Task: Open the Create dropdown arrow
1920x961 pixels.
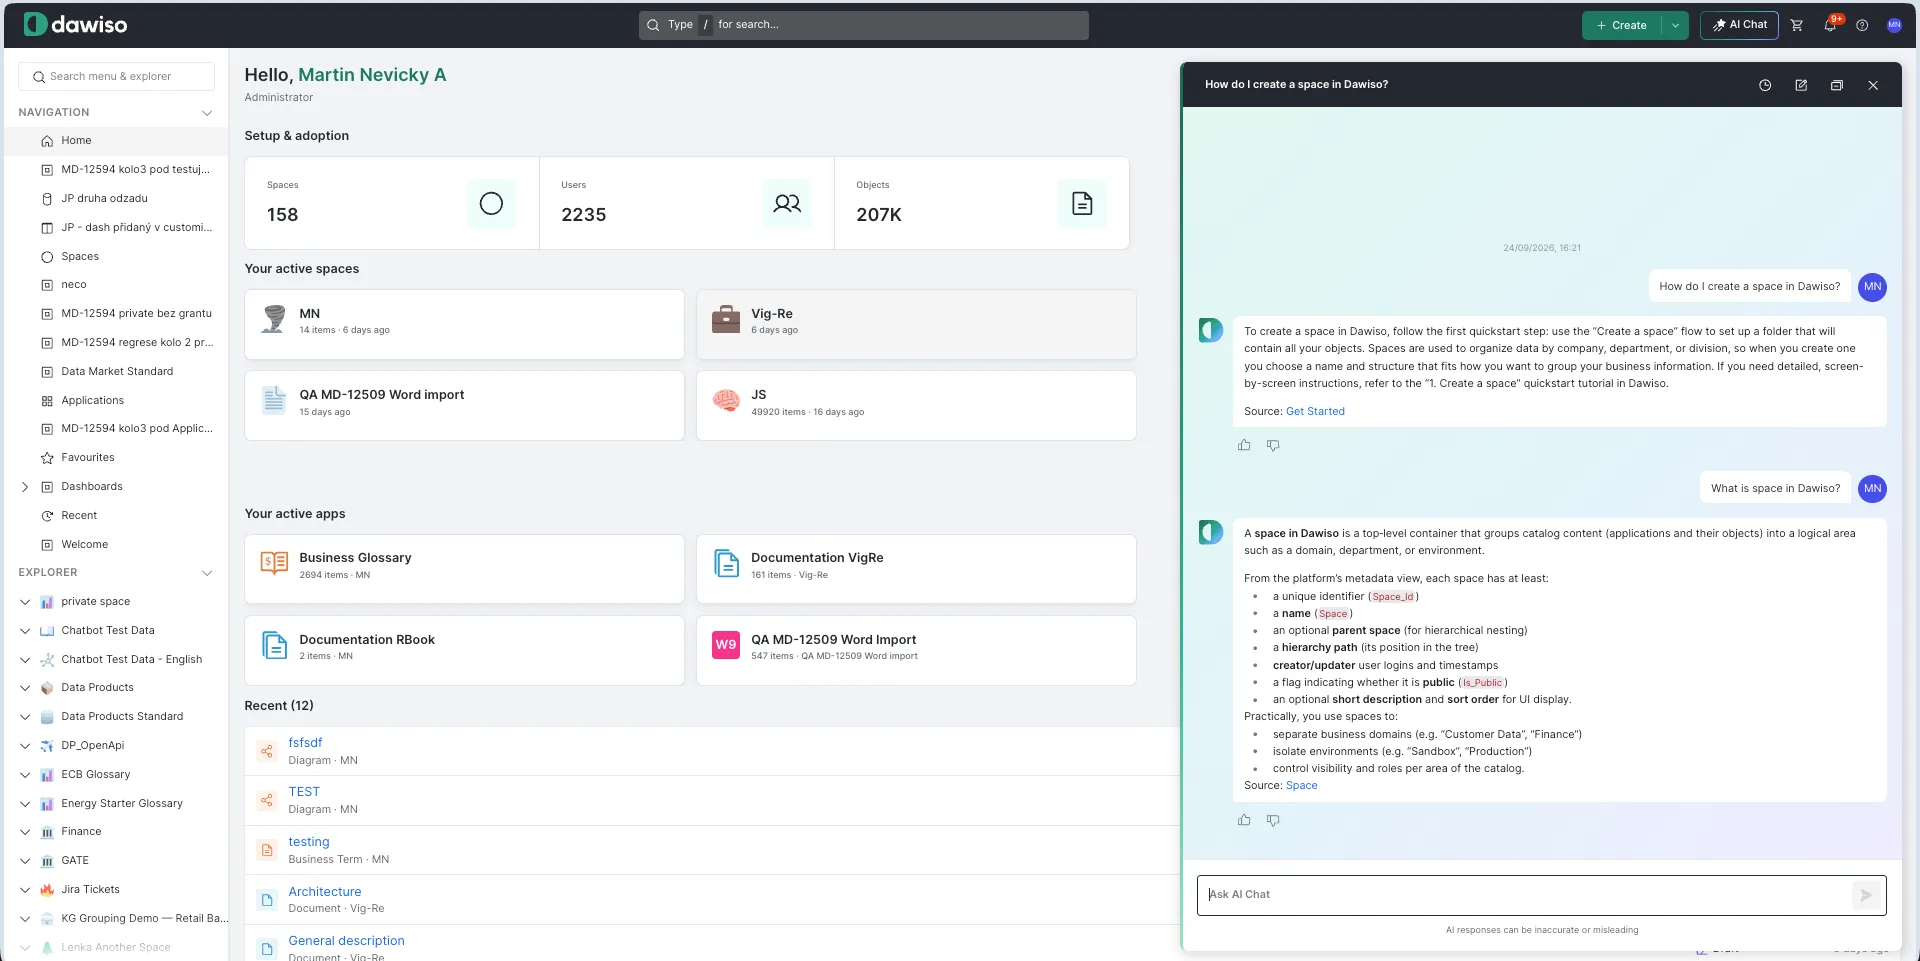Action: click(1675, 25)
